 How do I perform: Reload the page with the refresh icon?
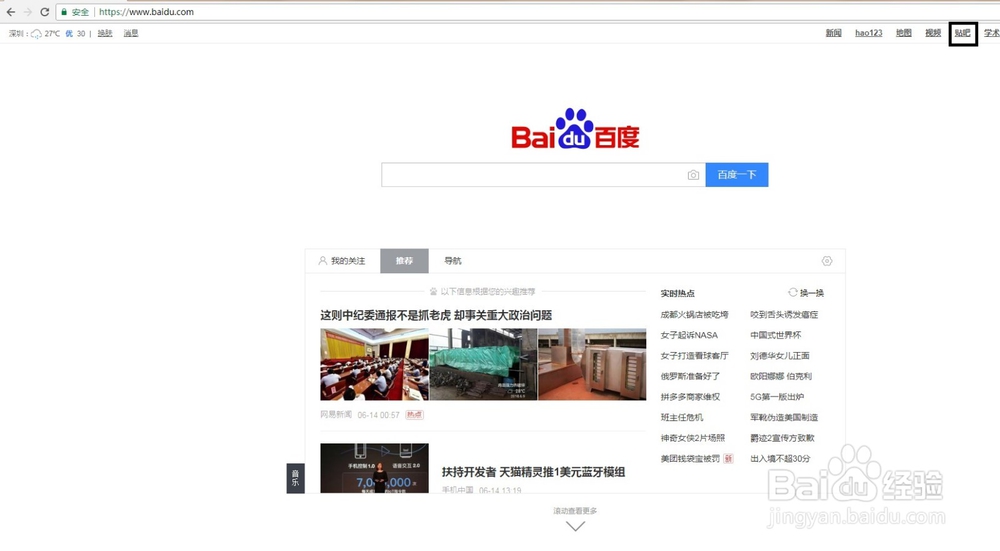coord(45,12)
